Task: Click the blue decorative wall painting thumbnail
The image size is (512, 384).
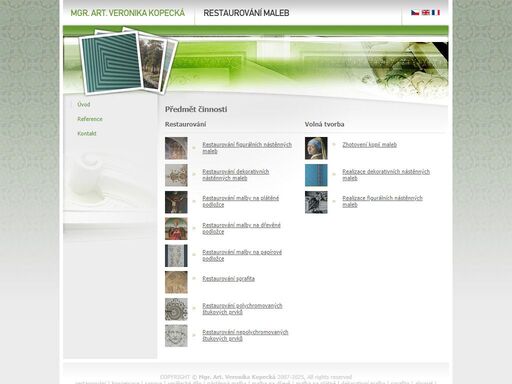Action: [x=316, y=175]
